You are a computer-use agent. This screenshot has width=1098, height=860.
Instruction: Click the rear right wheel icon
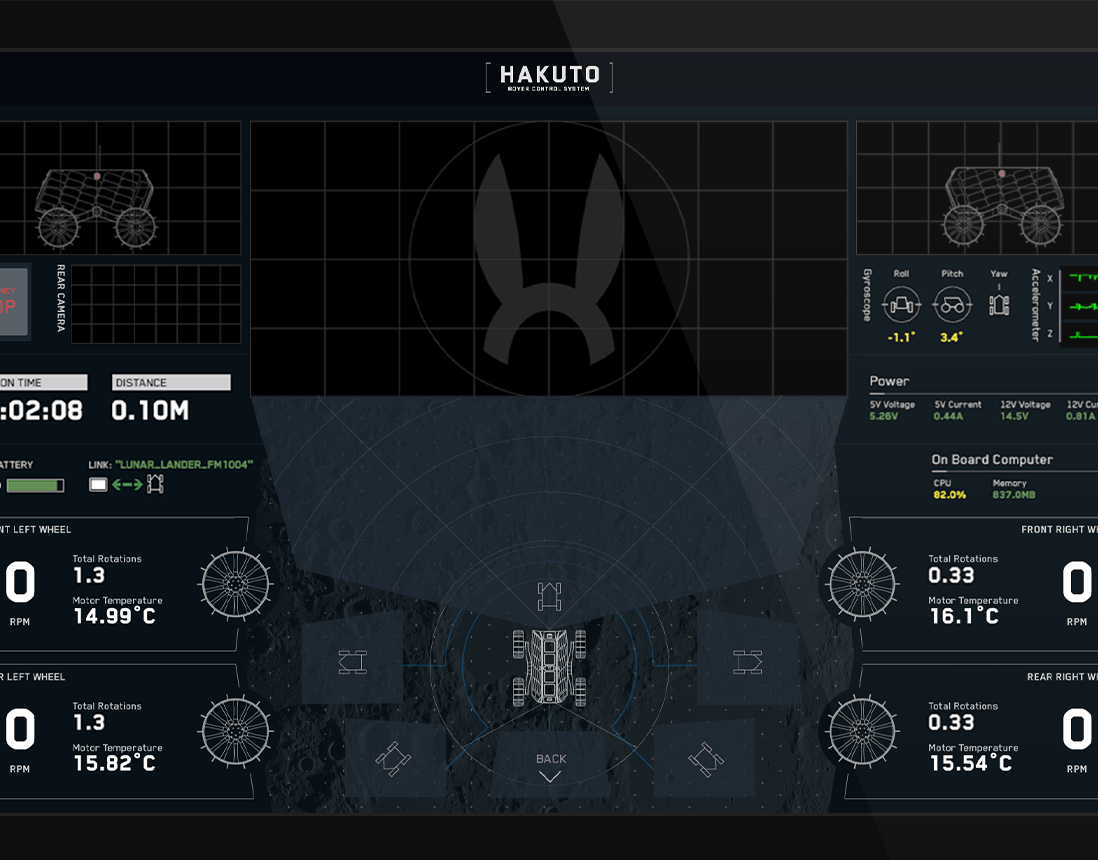(x=862, y=731)
